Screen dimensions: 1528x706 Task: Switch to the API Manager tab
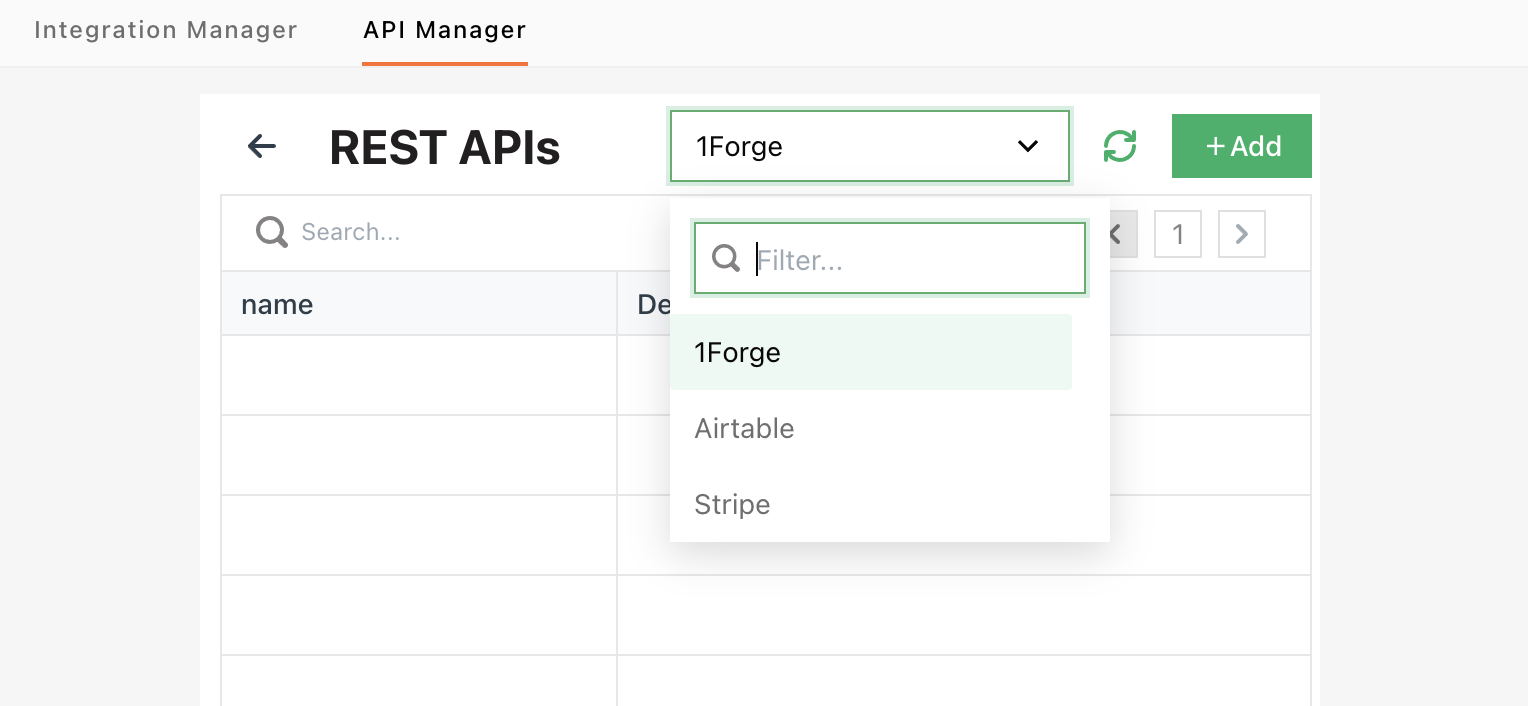(444, 31)
